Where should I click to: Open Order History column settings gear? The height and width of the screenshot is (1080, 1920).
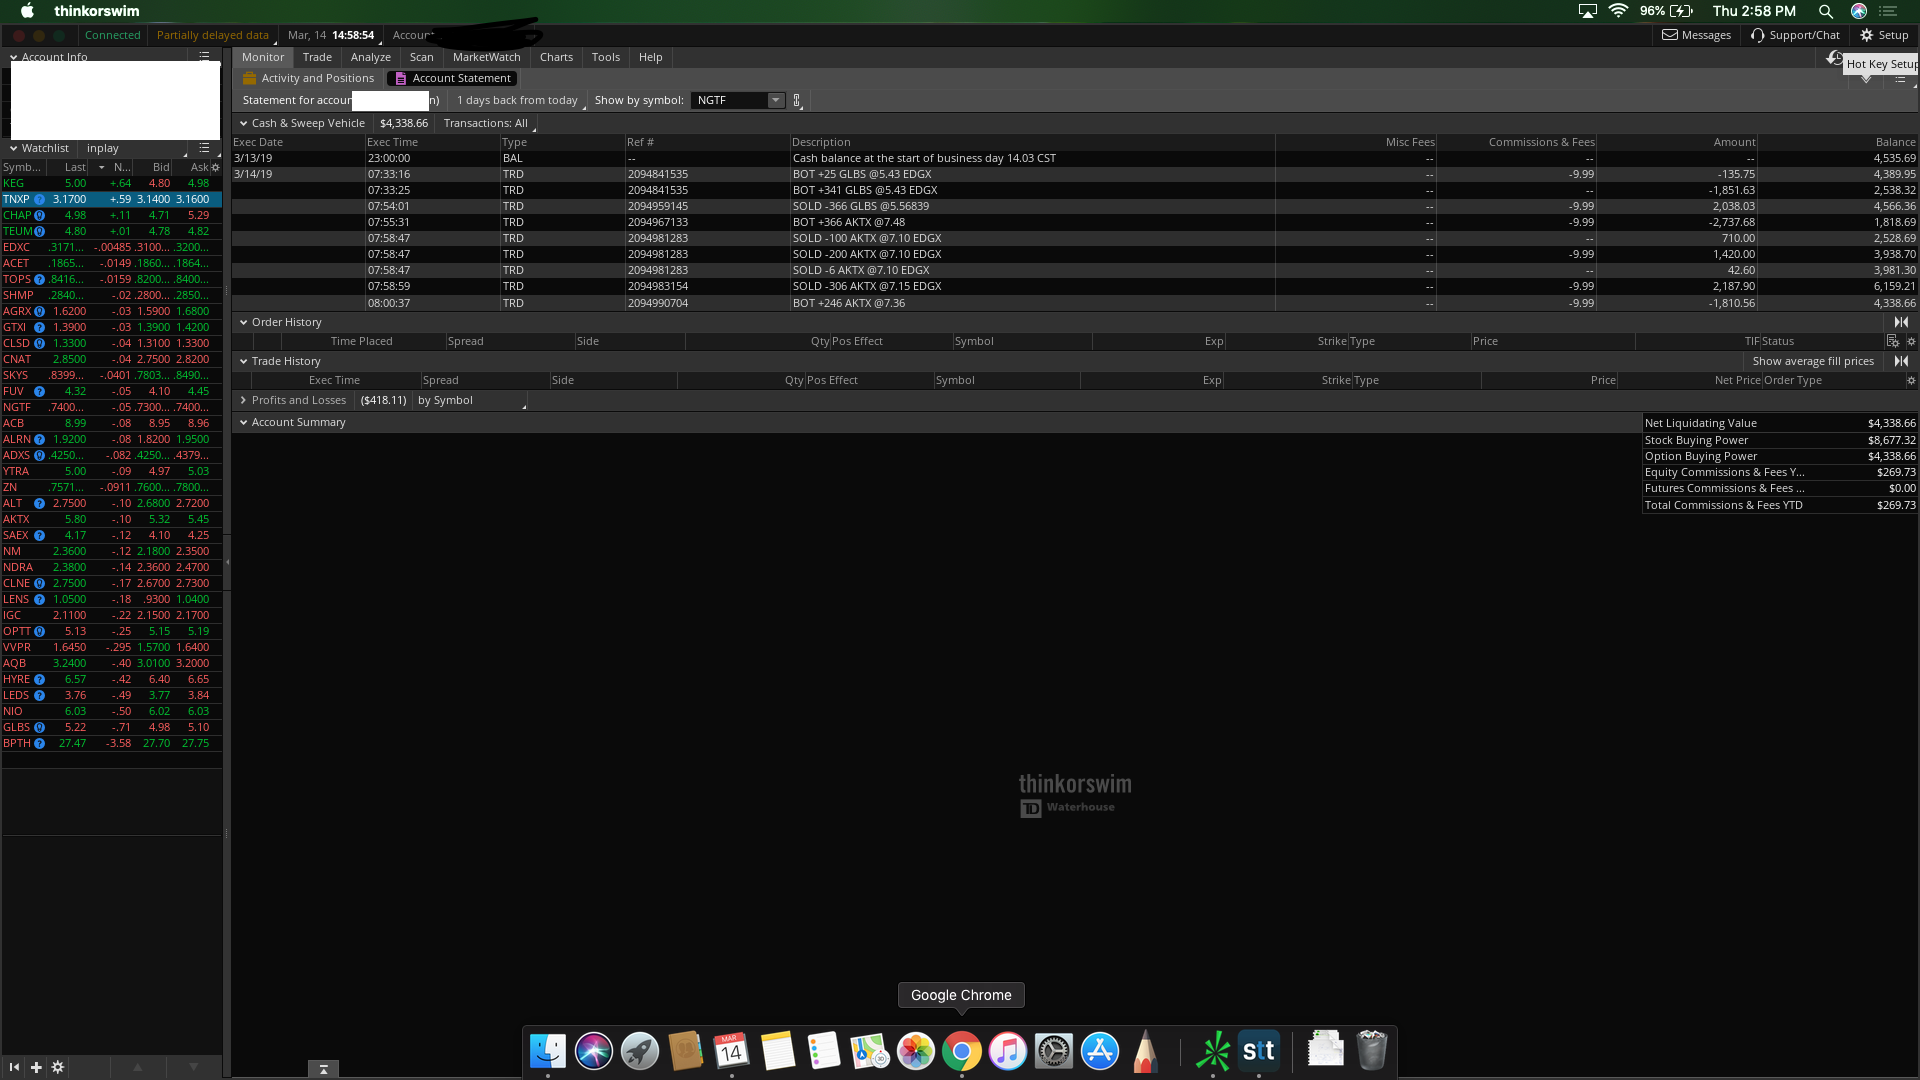[x=1911, y=342]
